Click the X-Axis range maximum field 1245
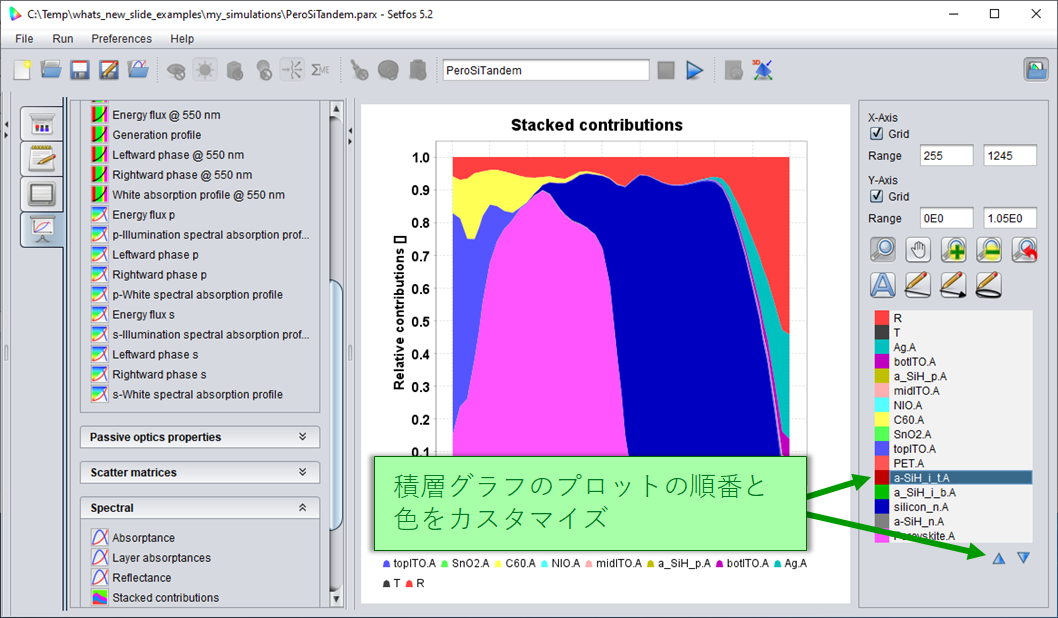Screen dimensions: 1058x618 pyautogui.click(x=1009, y=156)
